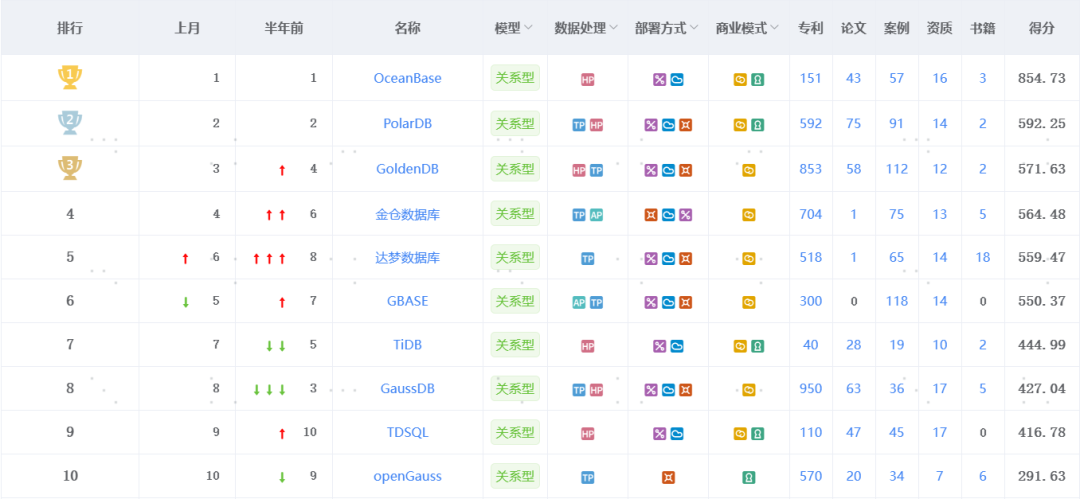Click the blue cloud icon in TDSQL row
The height and width of the screenshot is (499, 1080).
pyautogui.click(x=676, y=434)
